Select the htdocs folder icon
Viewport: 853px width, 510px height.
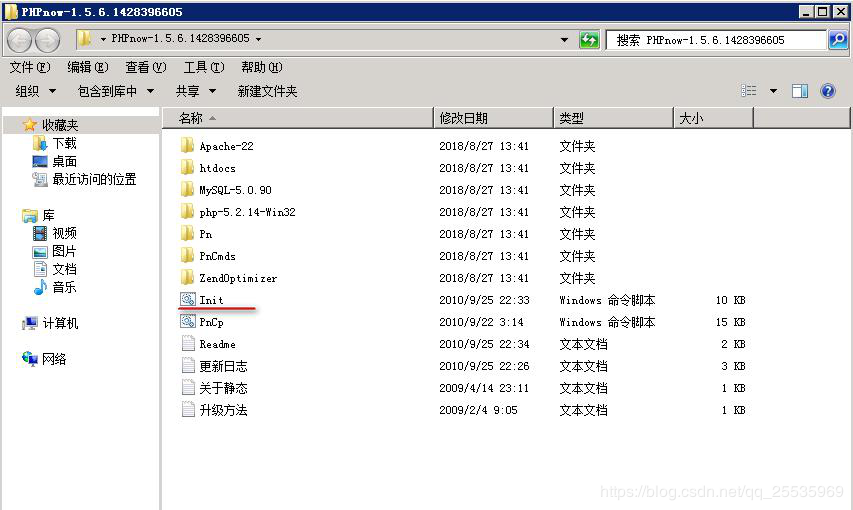(187, 167)
